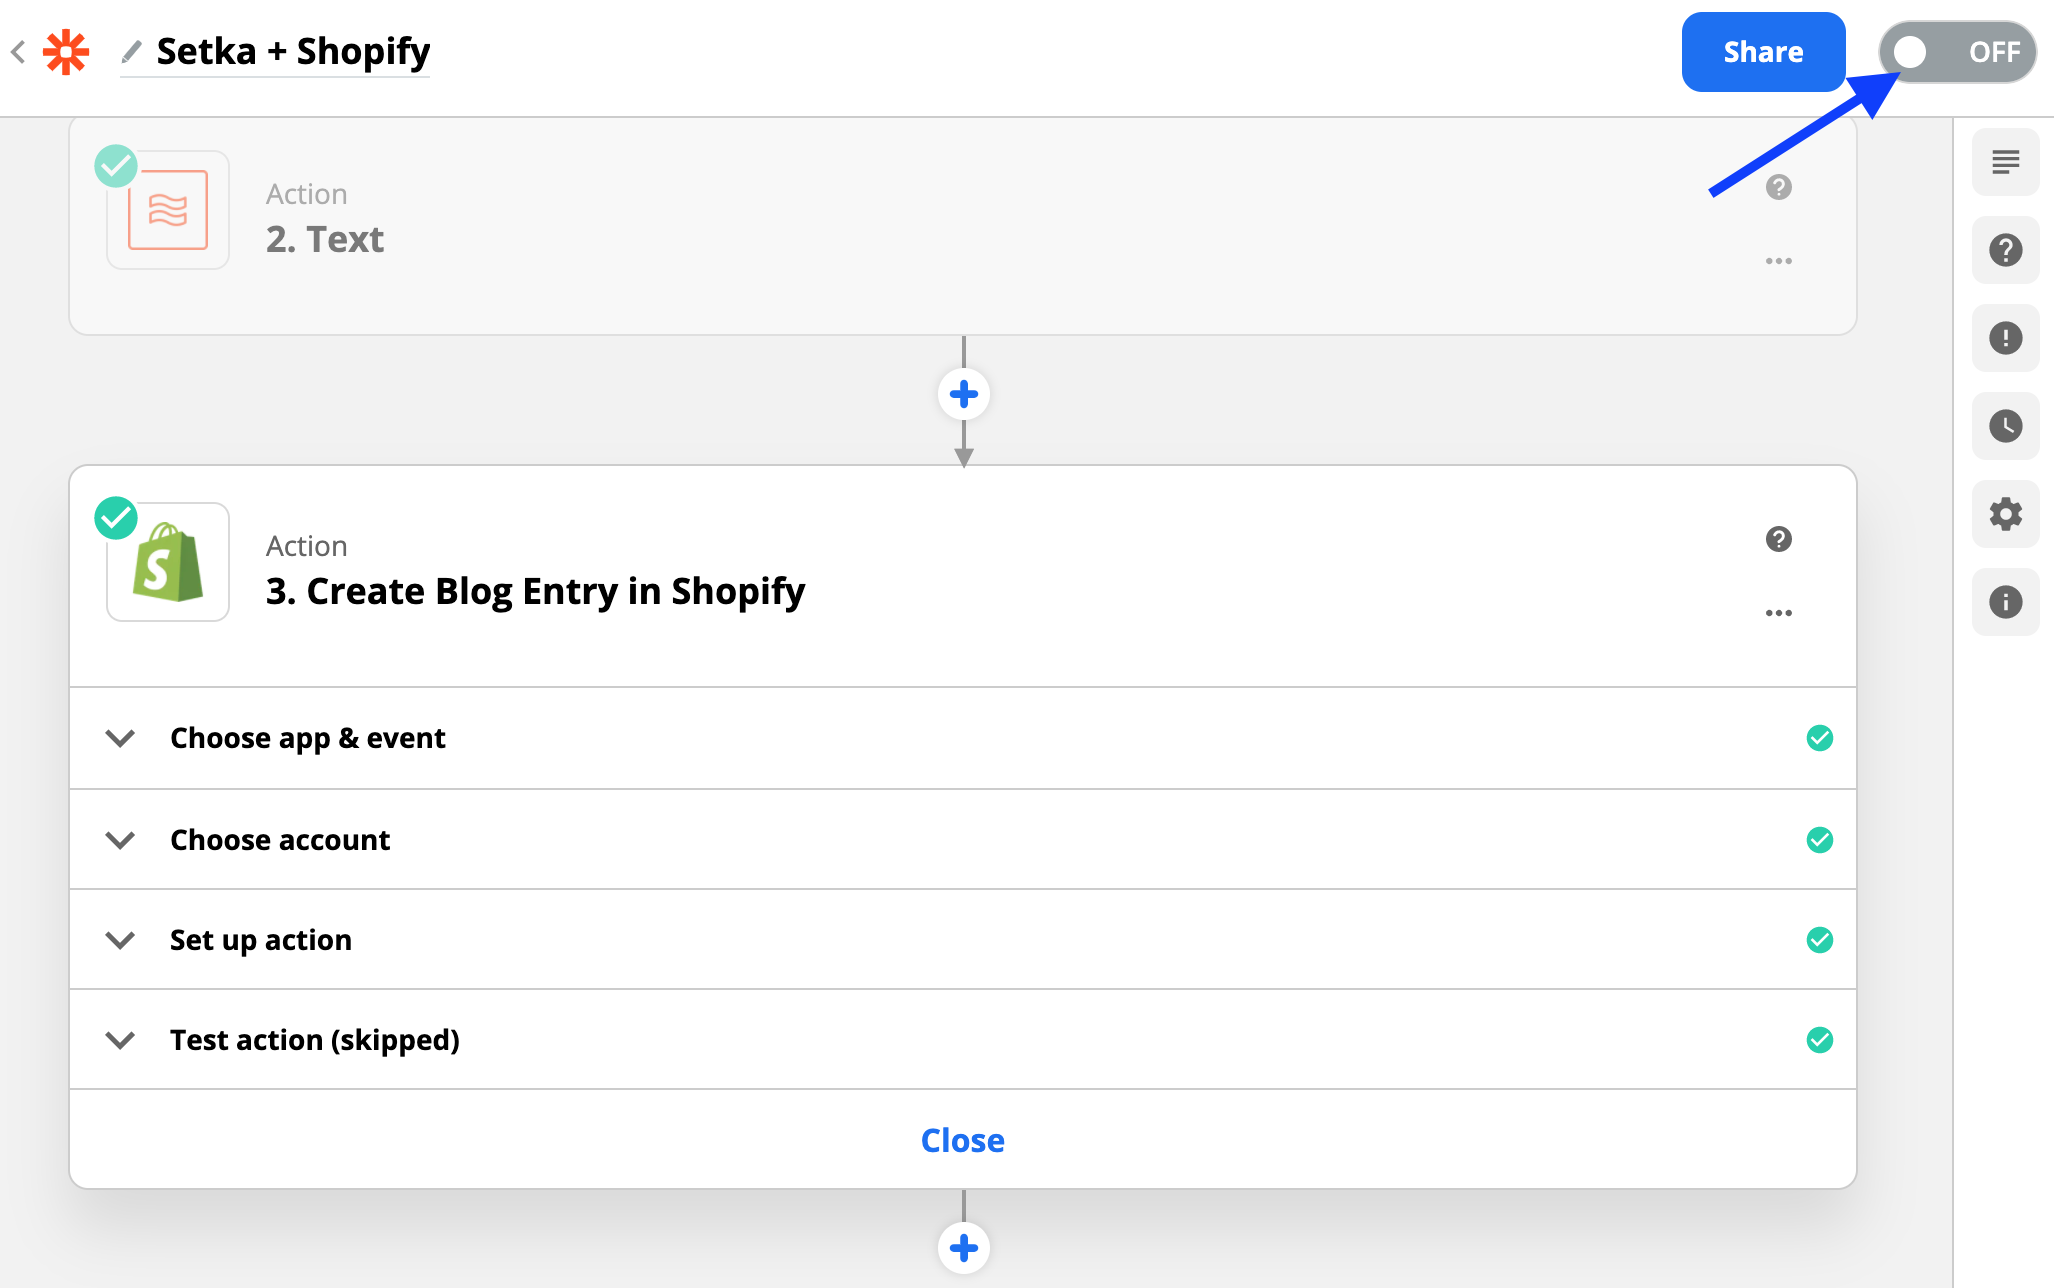Open the history clock icon in sidebar
Image resolution: width=2054 pixels, height=1288 pixels.
2005,426
